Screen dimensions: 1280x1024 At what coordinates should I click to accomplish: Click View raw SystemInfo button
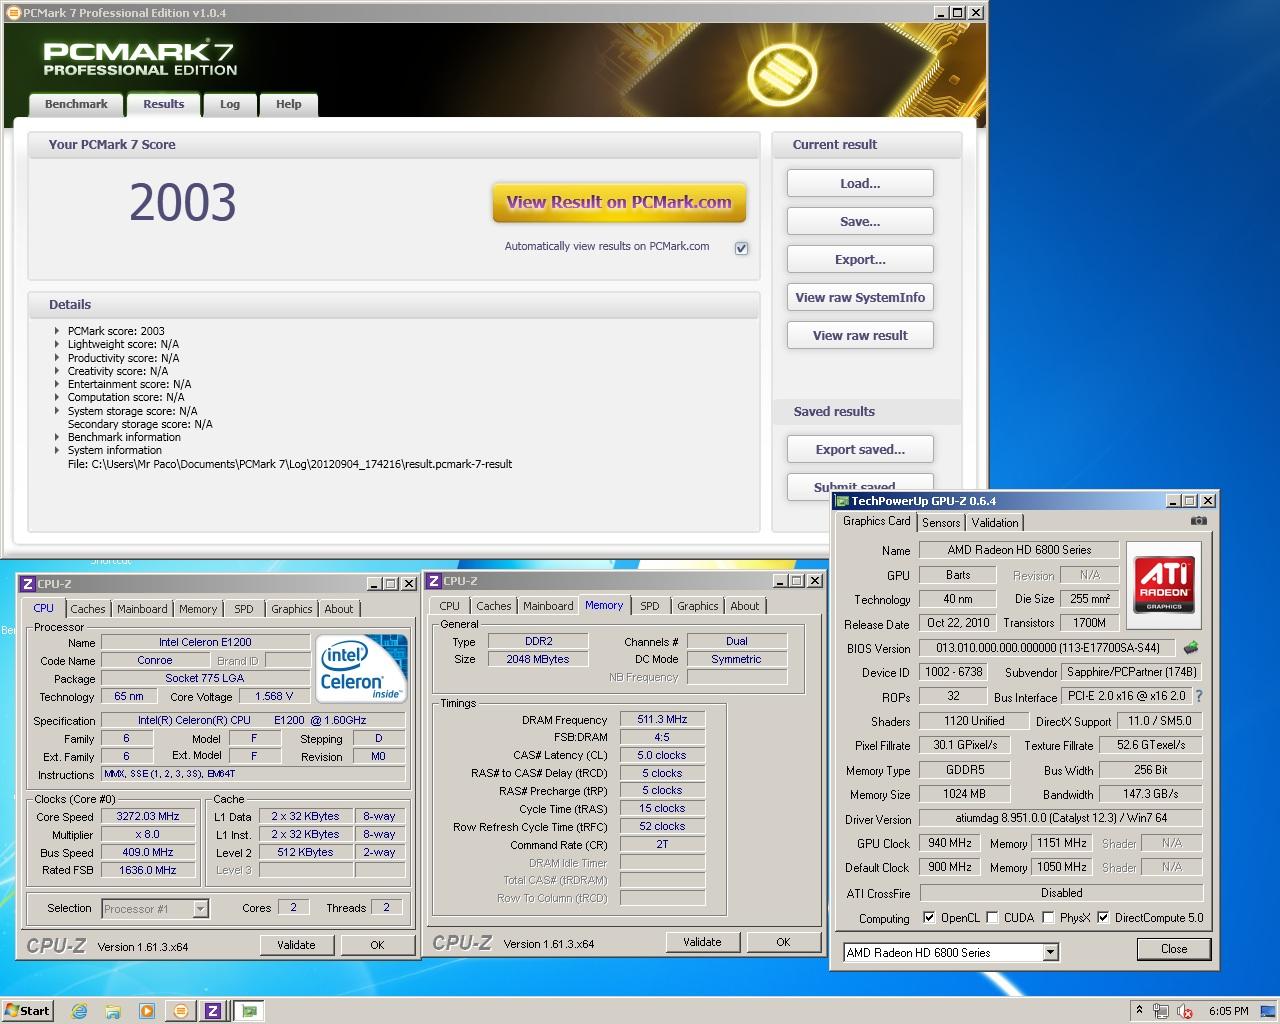(860, 298)
